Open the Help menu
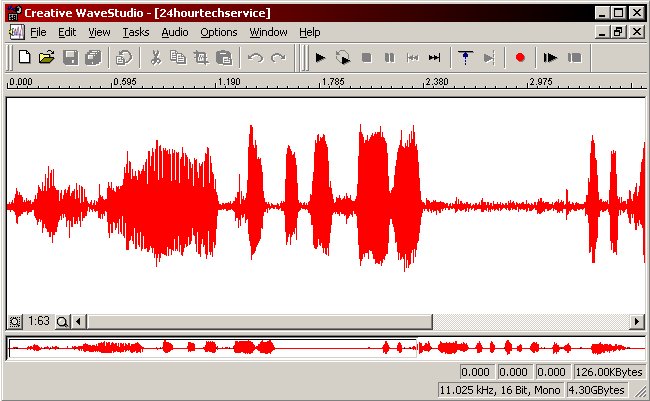Image resolution: width=650 pixels, height=401 pixels. tap(310, 32)
